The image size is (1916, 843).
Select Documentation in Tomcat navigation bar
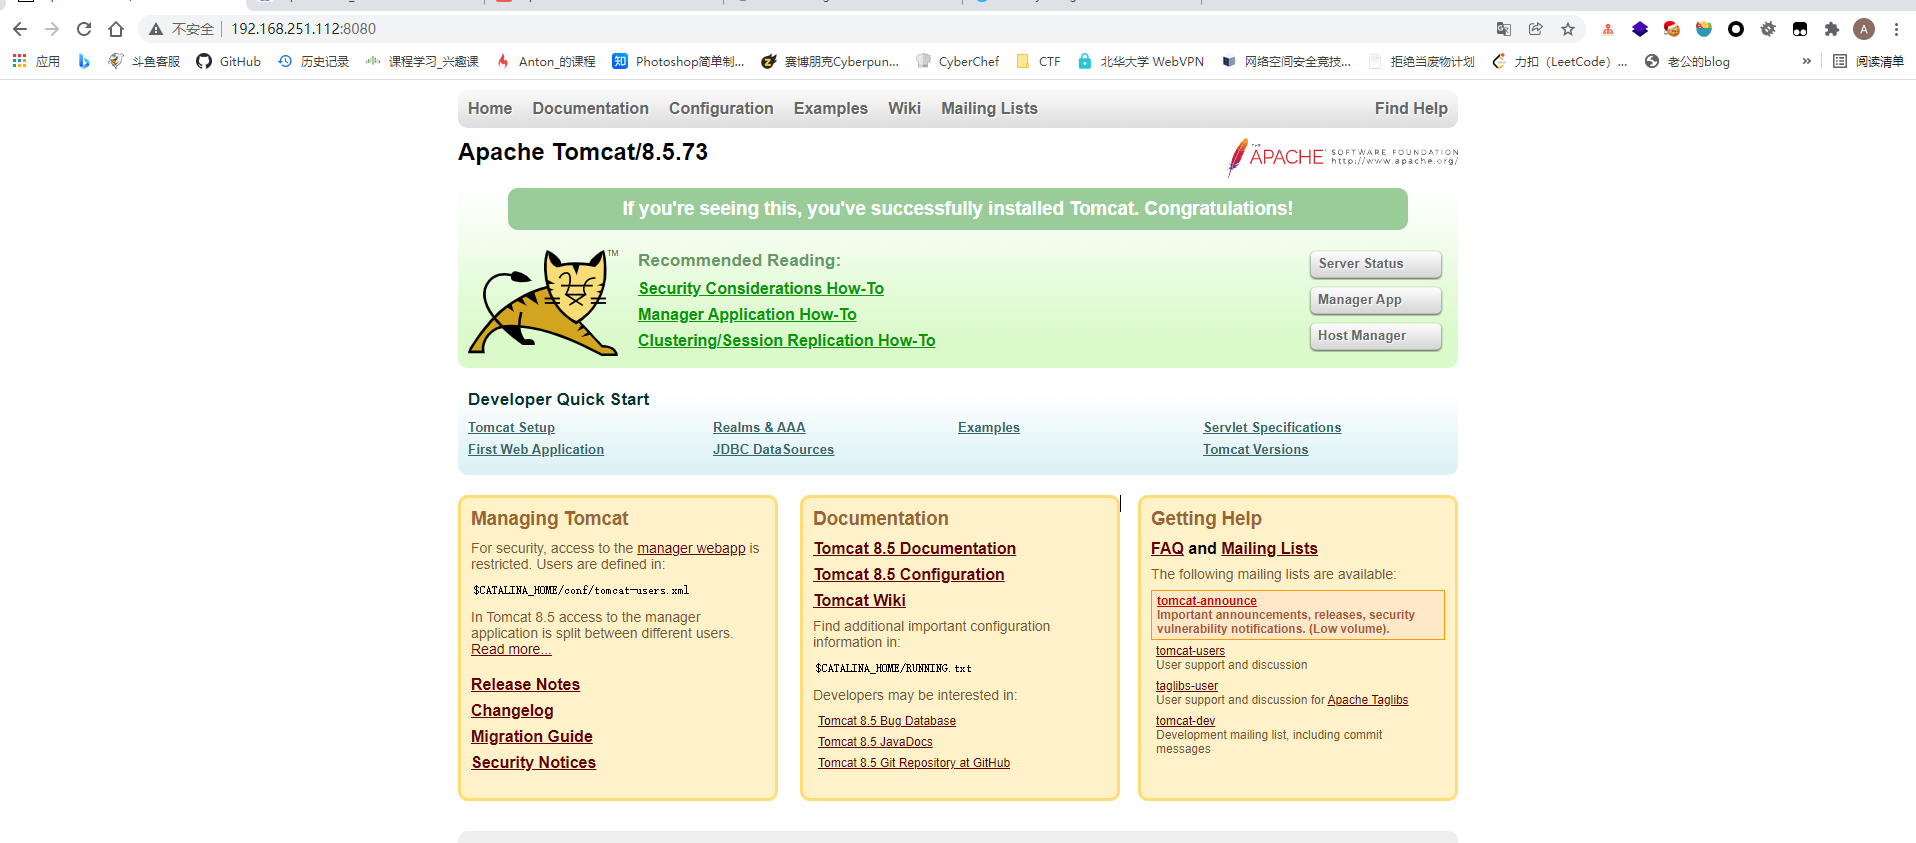click(x=590, y=108)
